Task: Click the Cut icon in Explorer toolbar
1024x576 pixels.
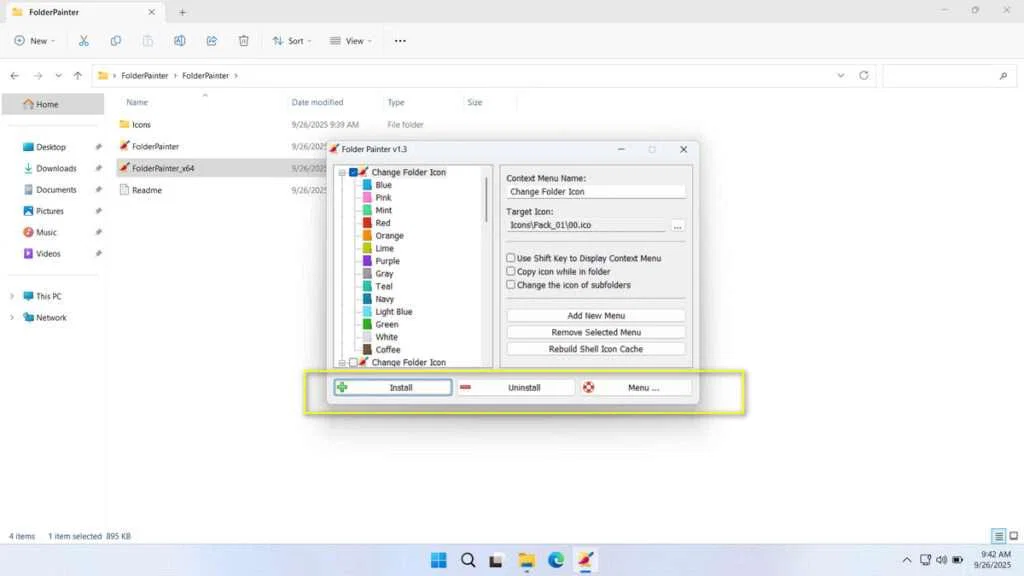Action: coord(84,40)
